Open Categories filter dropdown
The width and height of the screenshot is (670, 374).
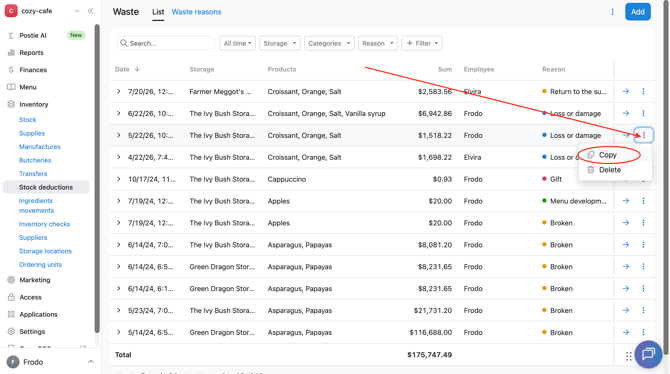tap(329, 43)
